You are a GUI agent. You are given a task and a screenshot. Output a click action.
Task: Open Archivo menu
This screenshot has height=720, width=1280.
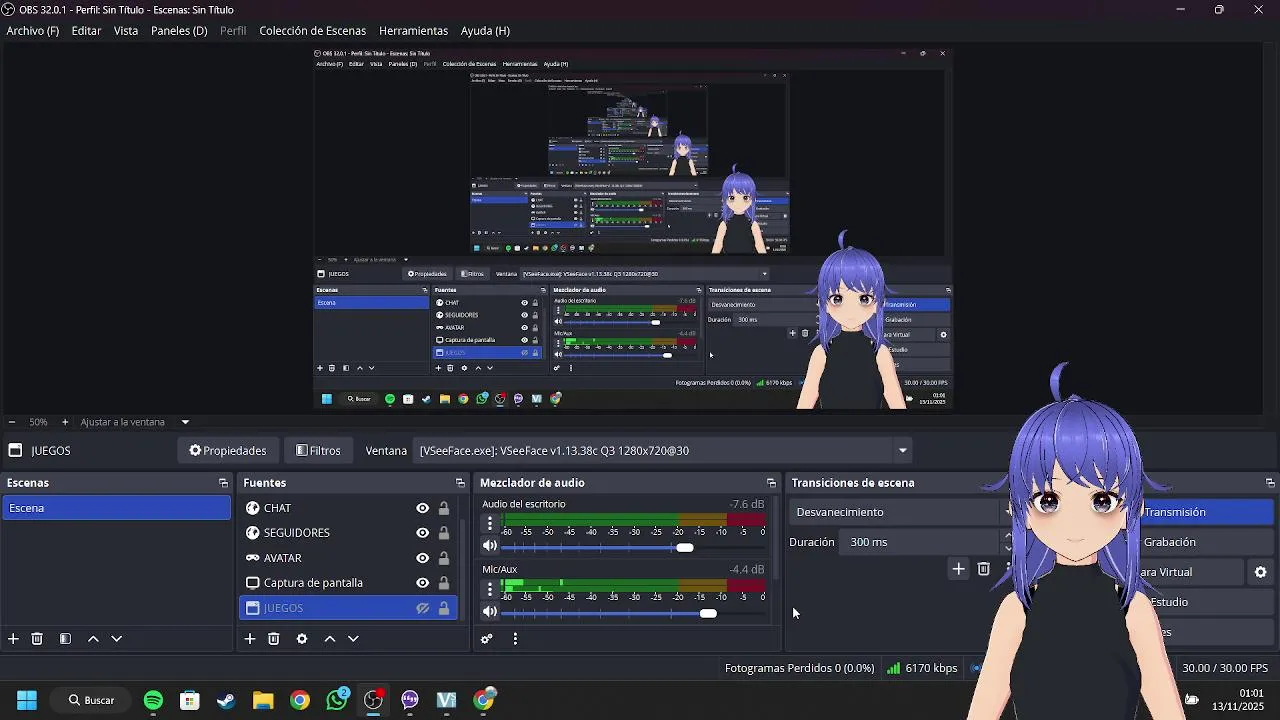32,31
